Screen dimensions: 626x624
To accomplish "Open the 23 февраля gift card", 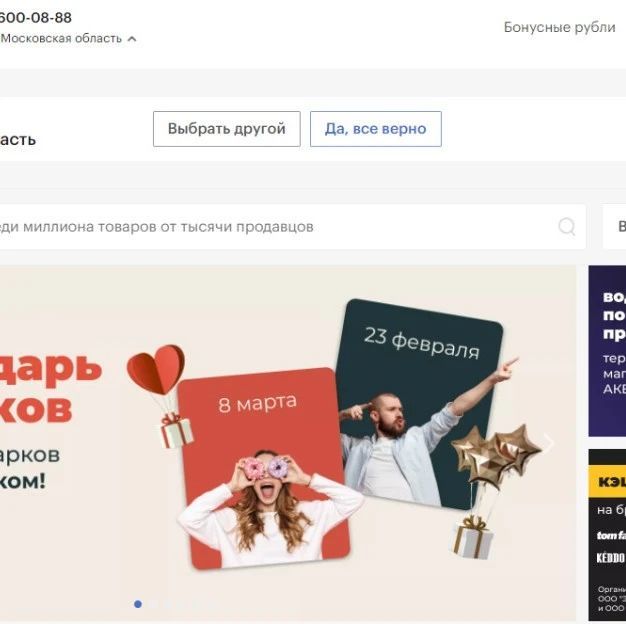I will (x=417, y=404).
